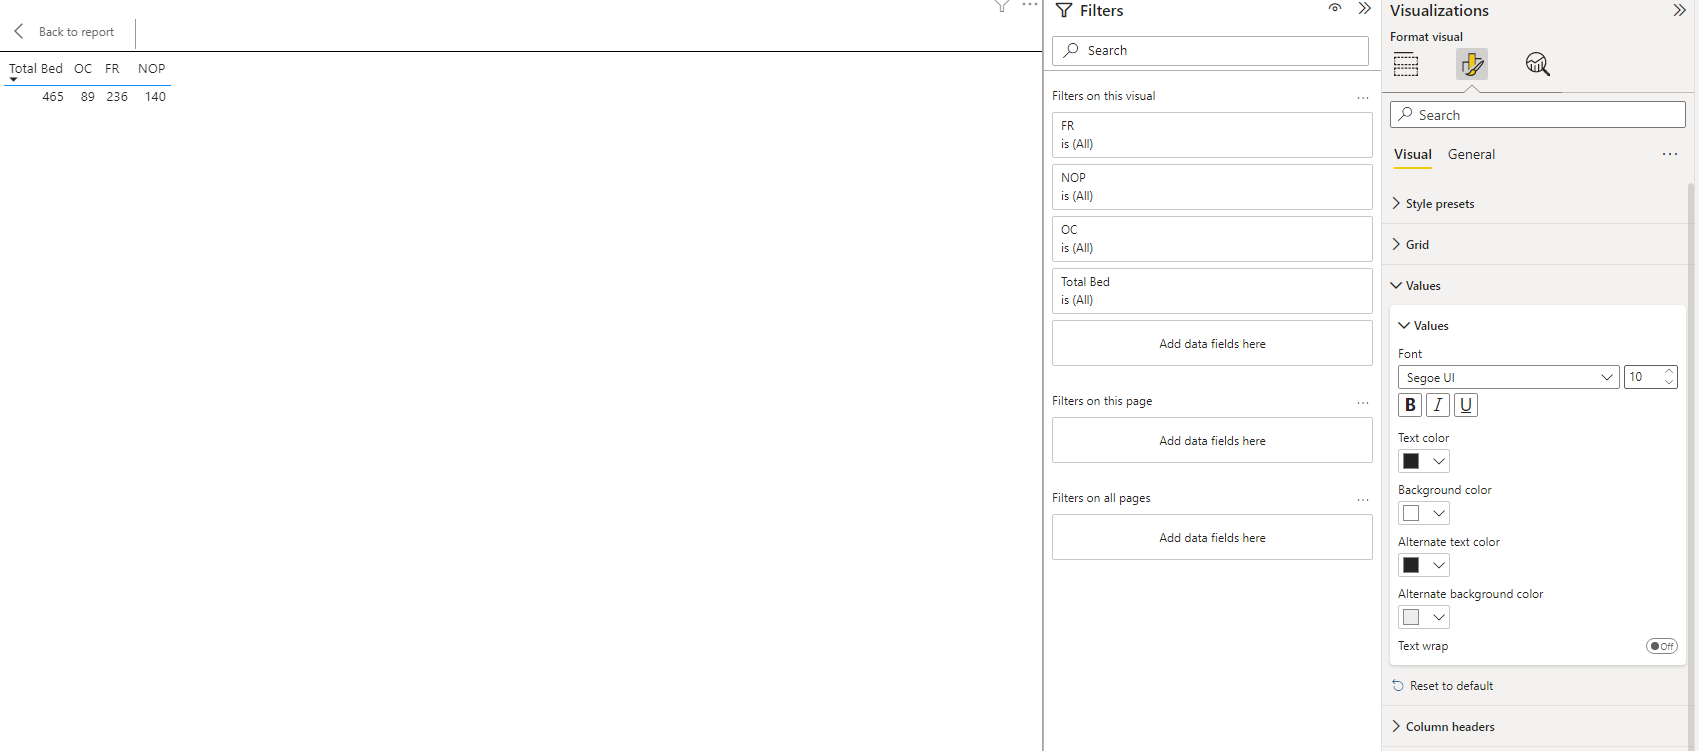Open the NOP filter card
The image size is (1699, 751).
click(1212, 187)
